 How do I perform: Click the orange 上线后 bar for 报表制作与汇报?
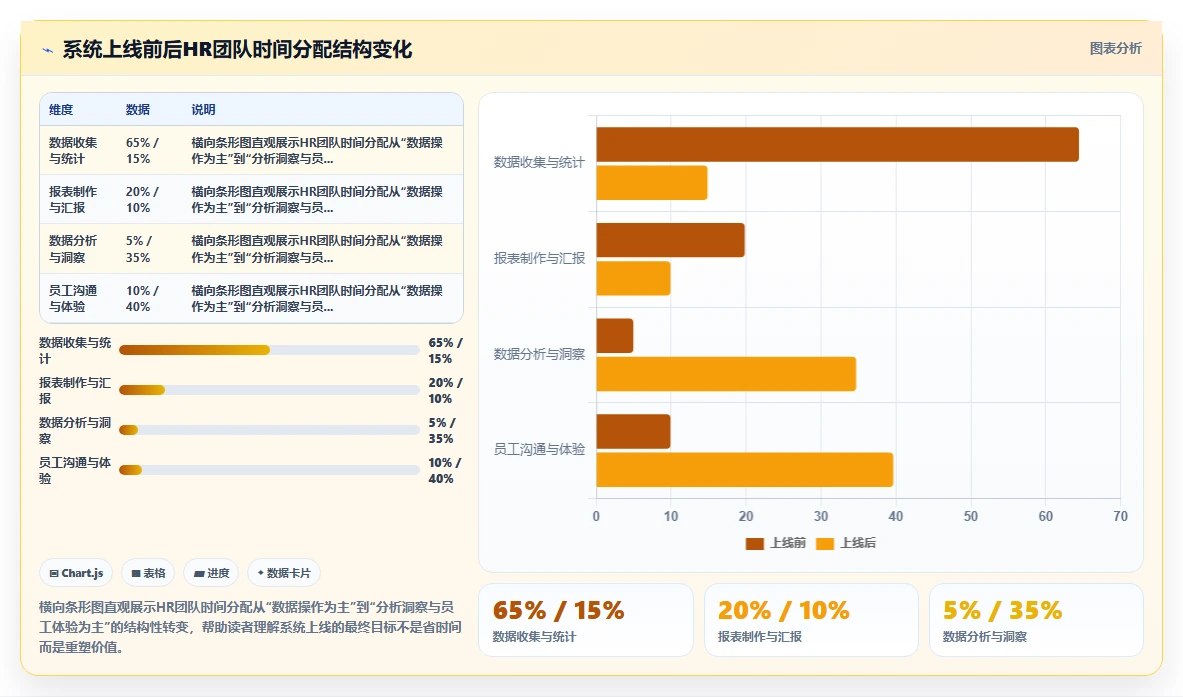633,278
